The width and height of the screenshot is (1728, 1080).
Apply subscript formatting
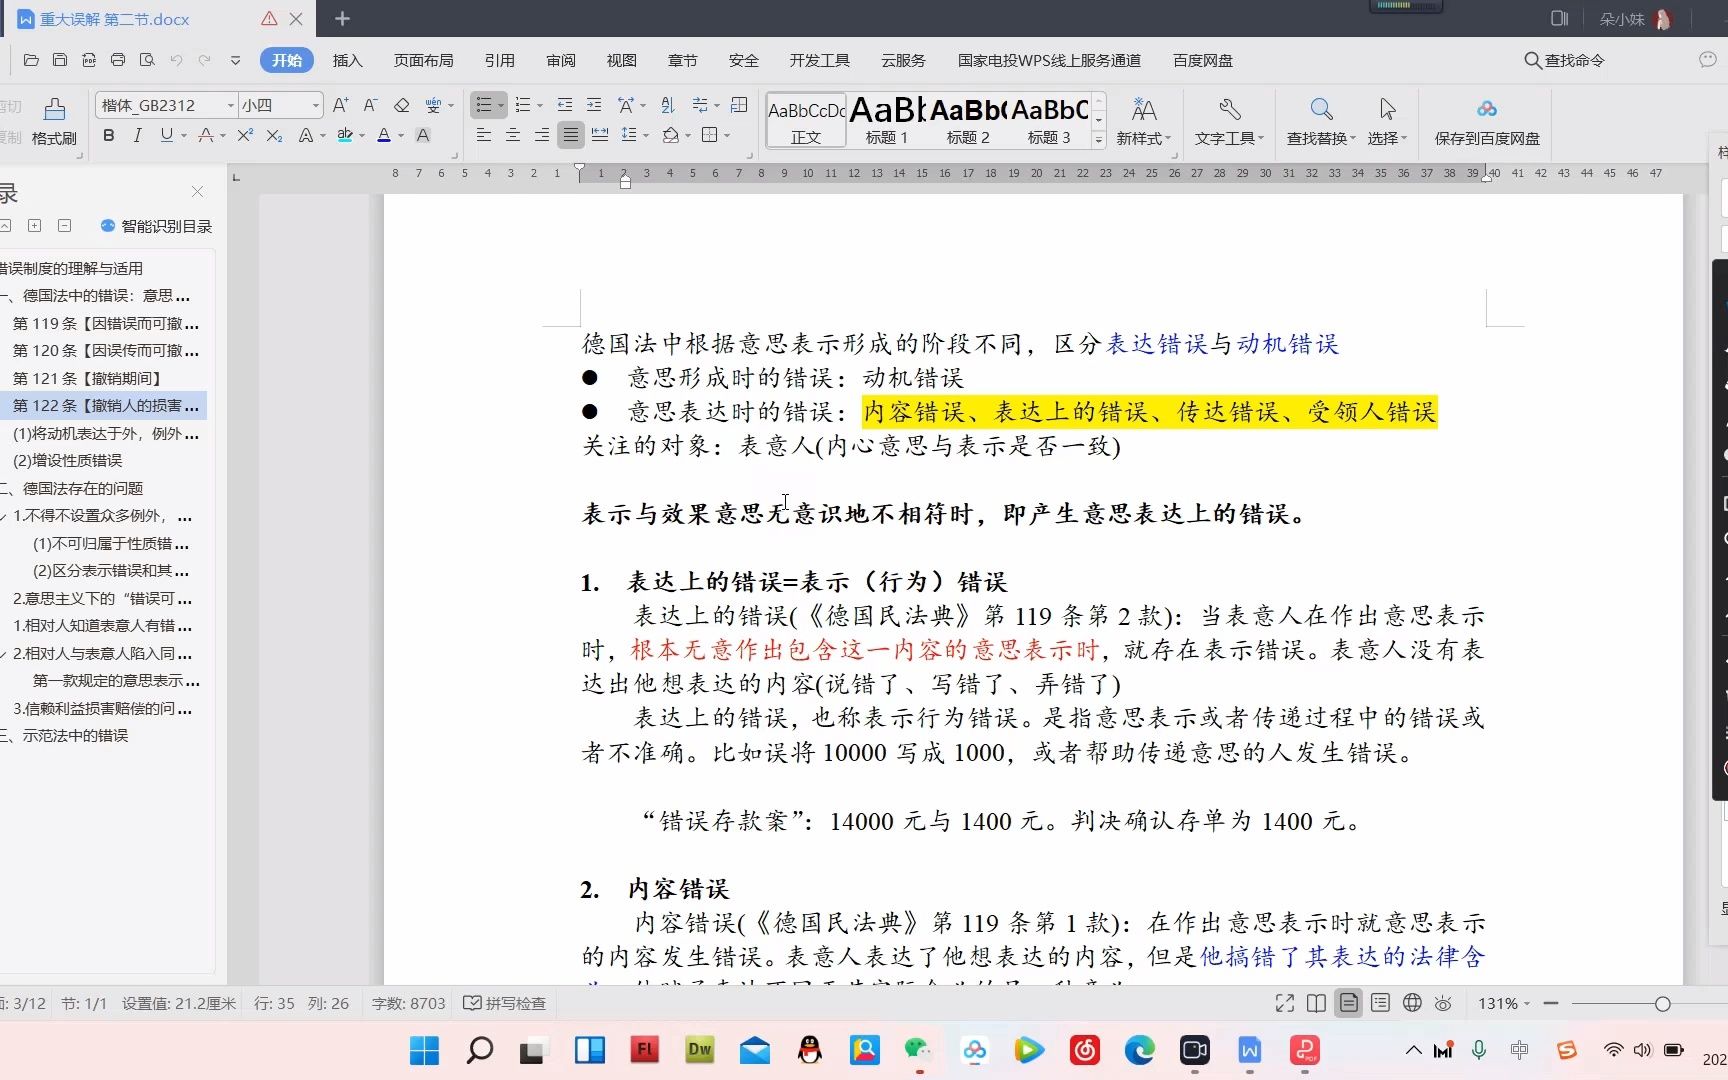(274, 135)
